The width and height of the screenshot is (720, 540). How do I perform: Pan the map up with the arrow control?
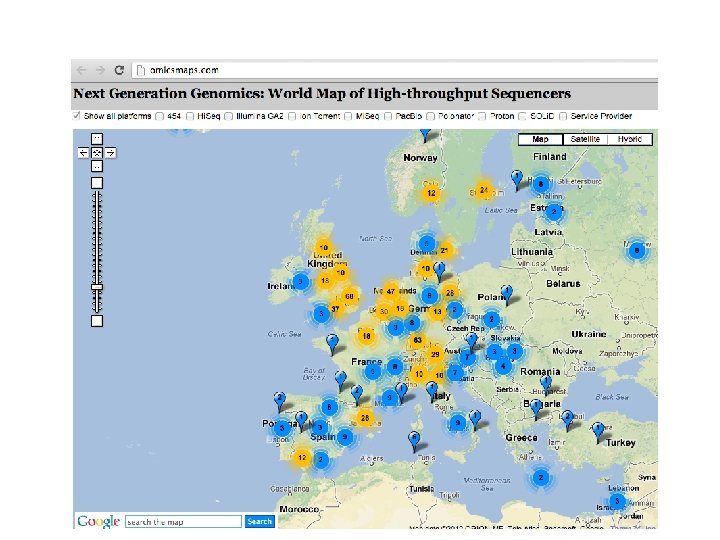click(97, 138)
